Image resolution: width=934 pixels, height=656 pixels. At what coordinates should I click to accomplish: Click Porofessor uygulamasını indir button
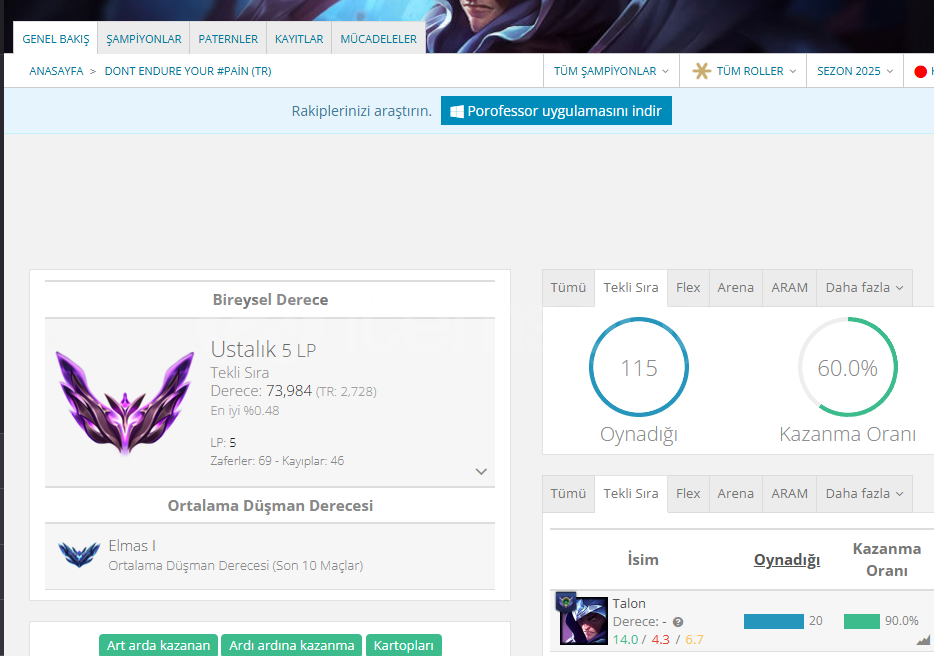[556, 111]
